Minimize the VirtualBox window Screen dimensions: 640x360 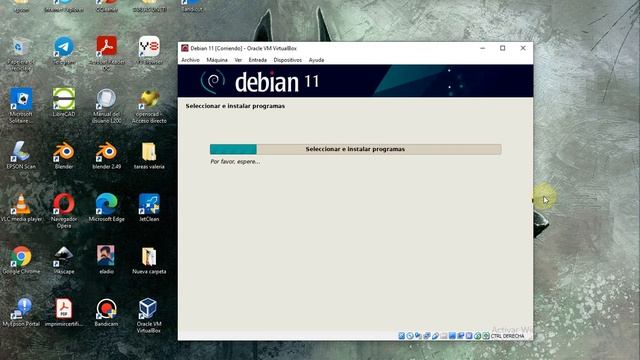pyautogui.click(x=483, y=48)
